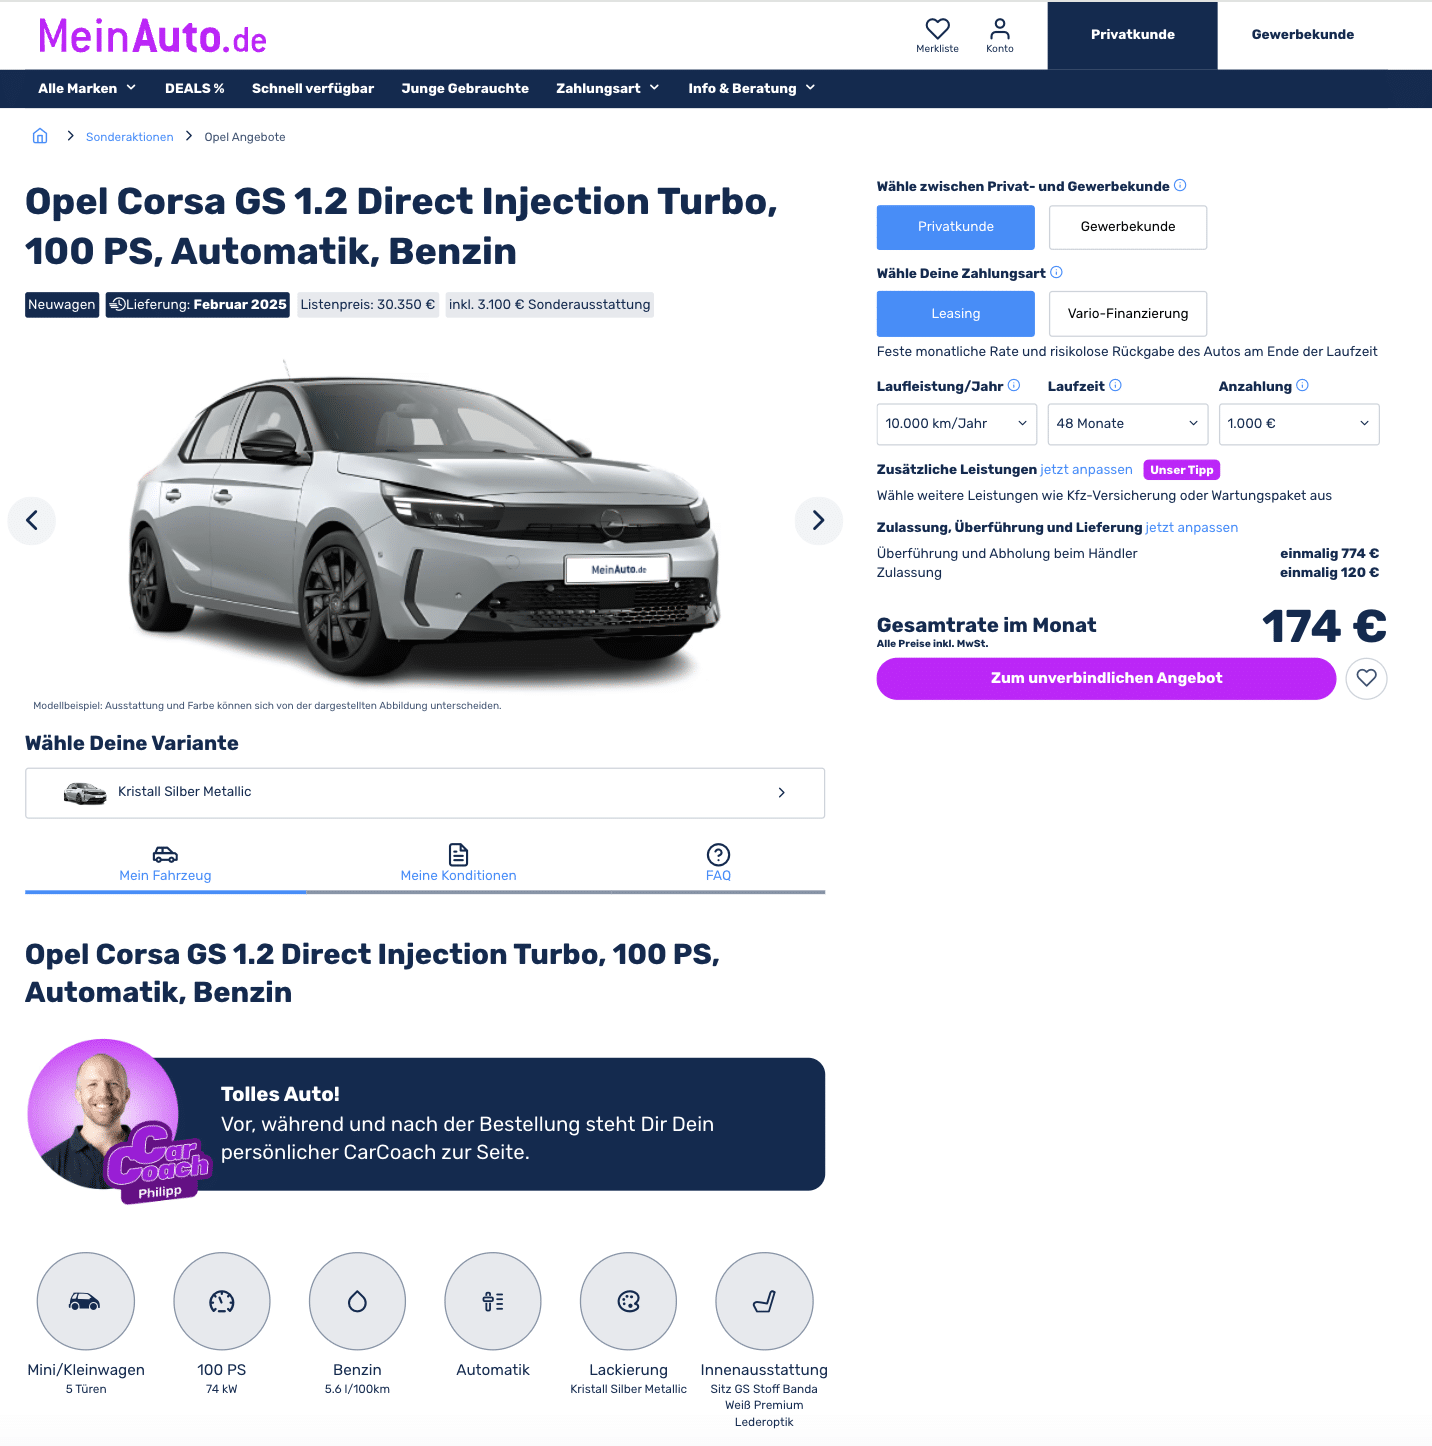Show previous car image with left arrow
Image resolution: width=1432 pixels, height=1446 pixels.
coord(32,520)
